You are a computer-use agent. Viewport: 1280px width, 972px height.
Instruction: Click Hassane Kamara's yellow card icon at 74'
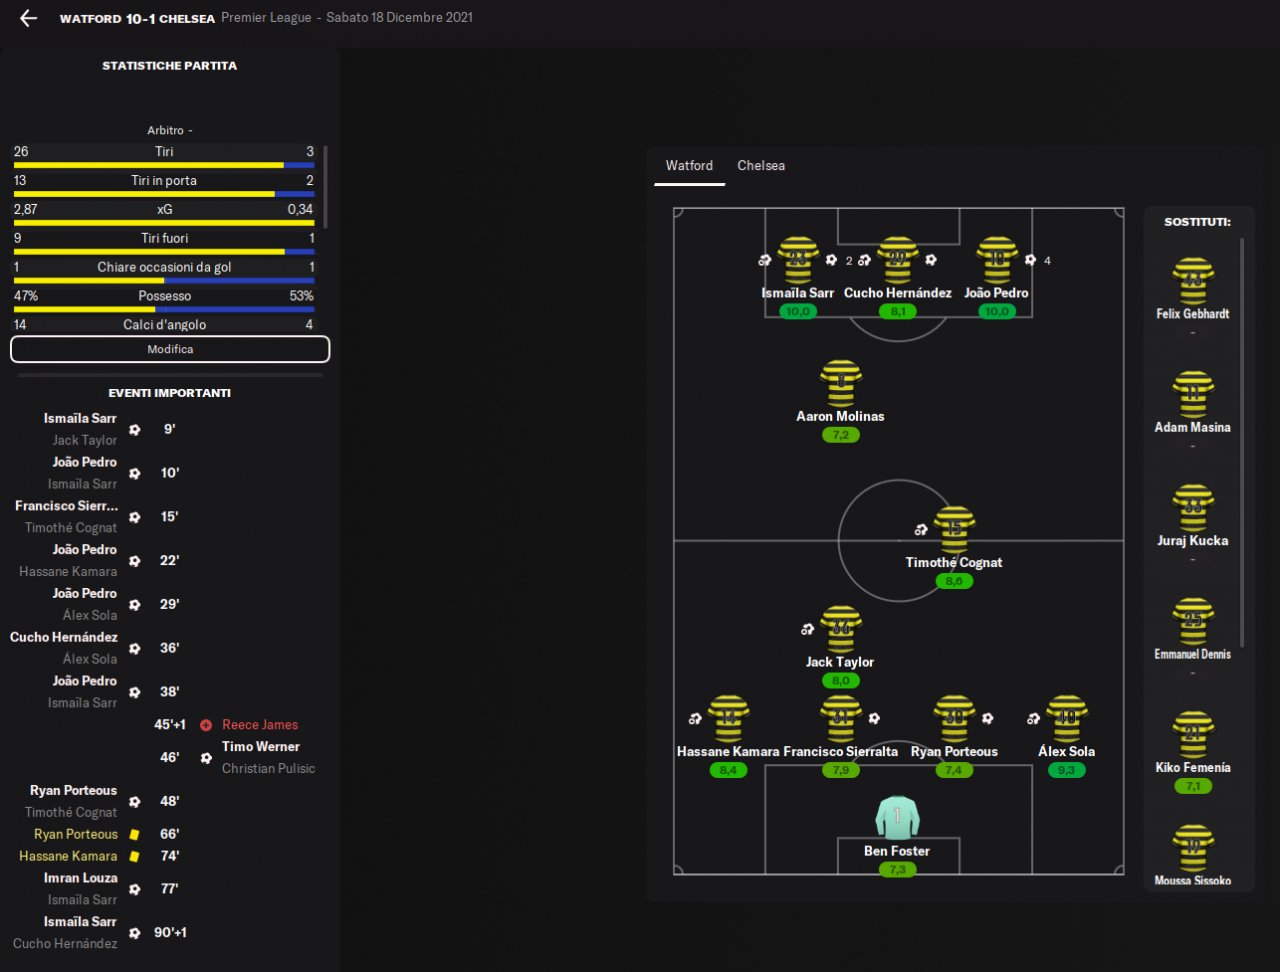(135, 856)
